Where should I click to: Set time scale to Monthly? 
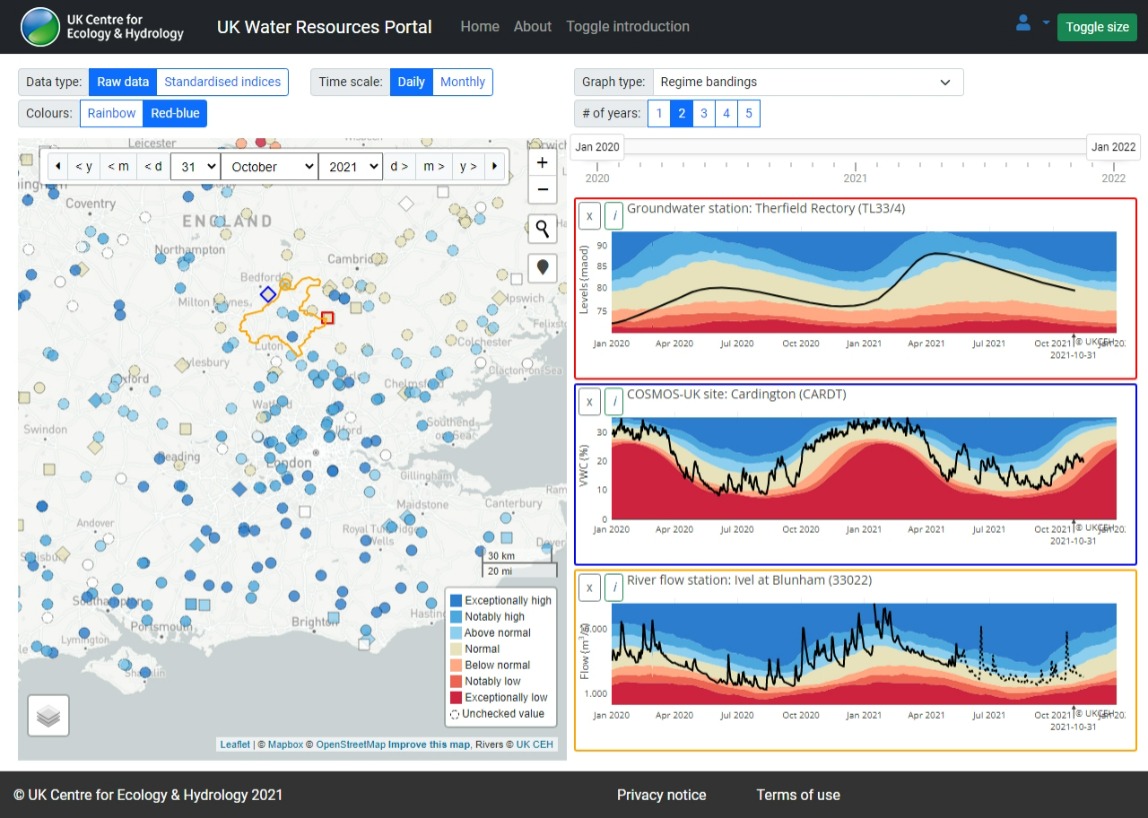tap(463, 82)
